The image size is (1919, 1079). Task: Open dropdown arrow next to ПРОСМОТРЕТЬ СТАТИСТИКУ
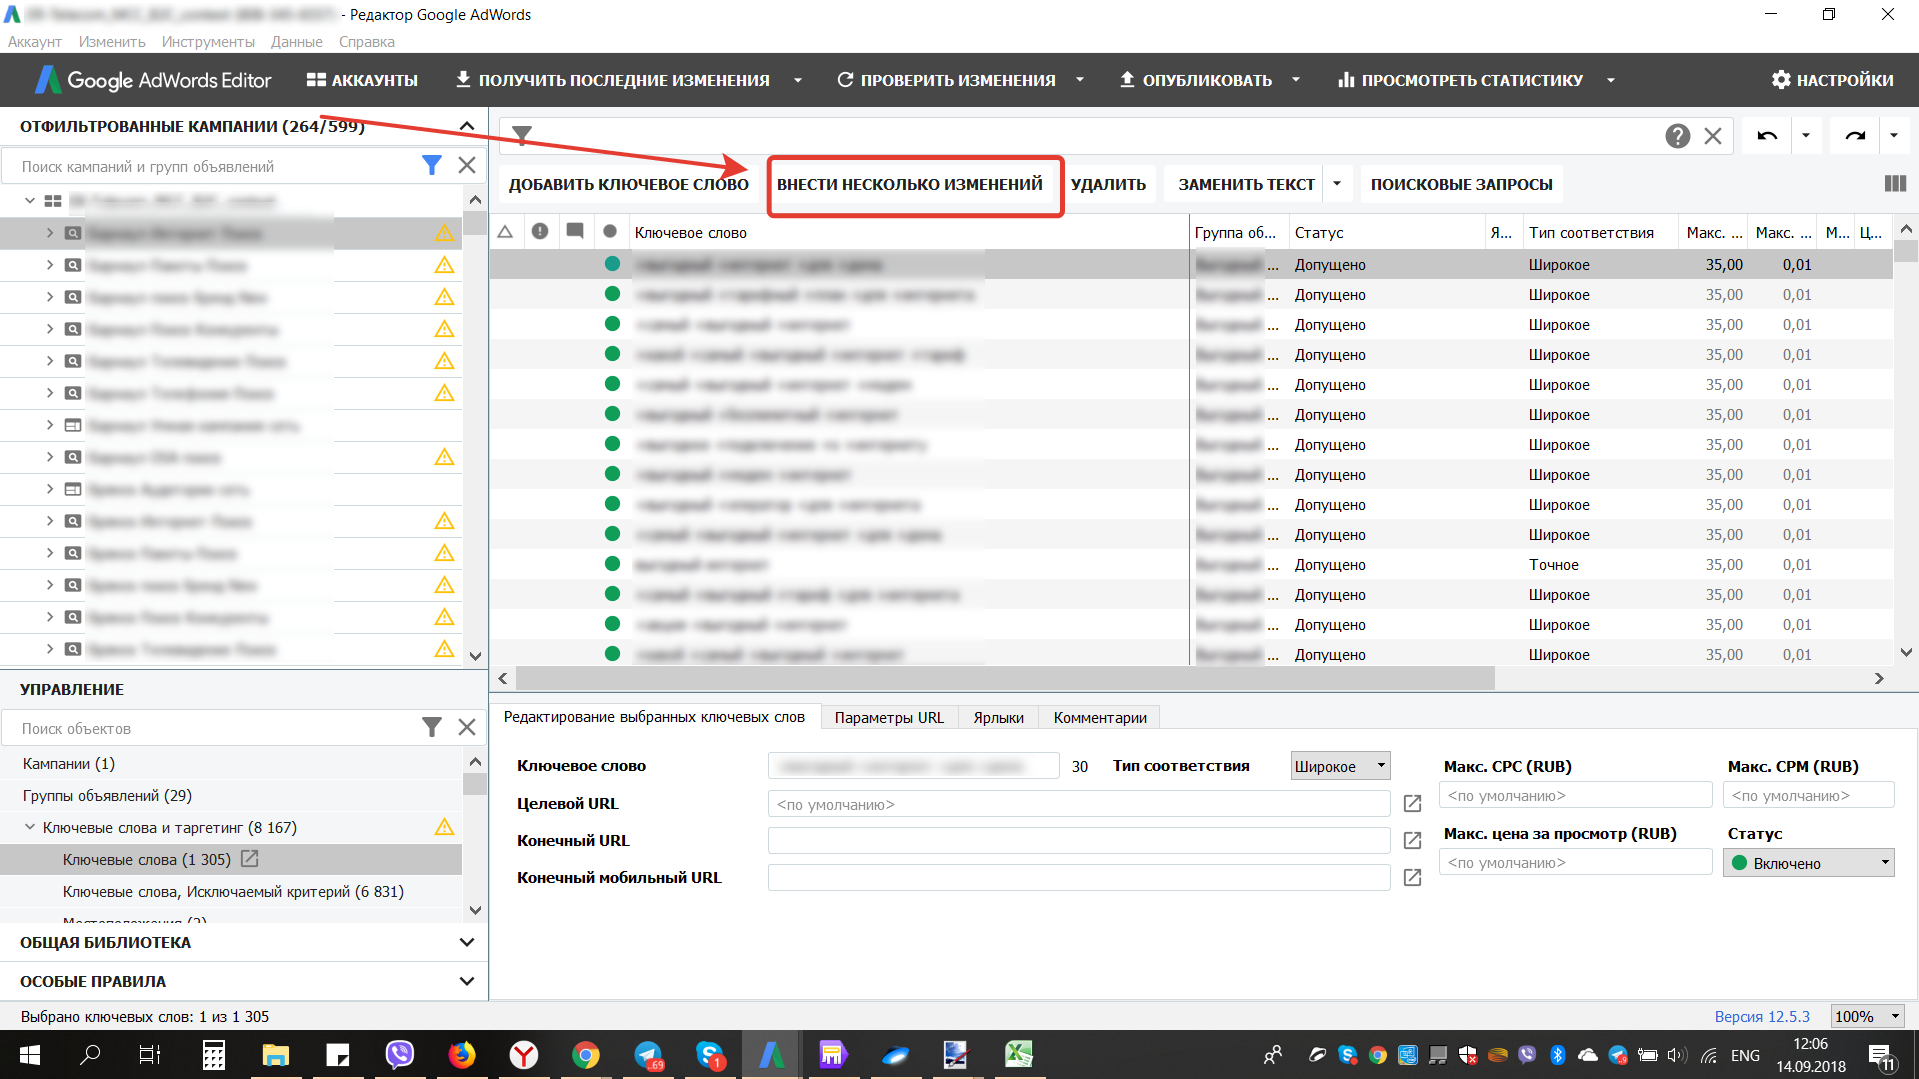pyautogui.click(x=1611, y=80)
